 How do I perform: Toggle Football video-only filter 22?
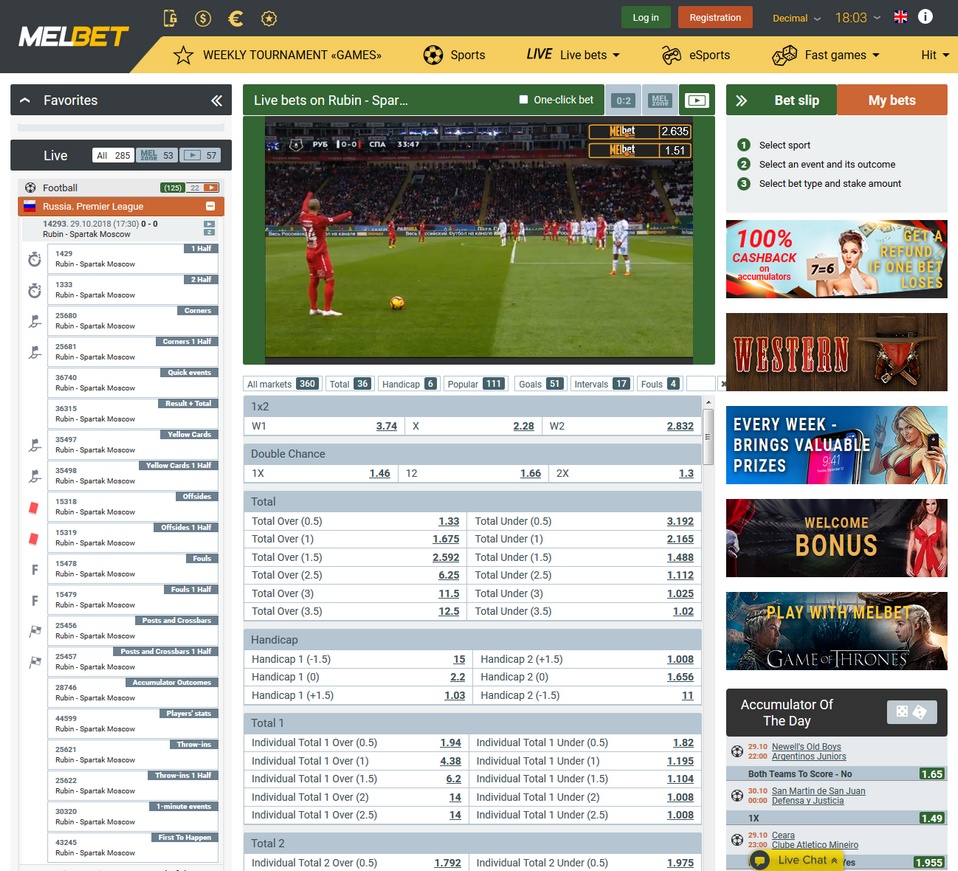point(202,188)
